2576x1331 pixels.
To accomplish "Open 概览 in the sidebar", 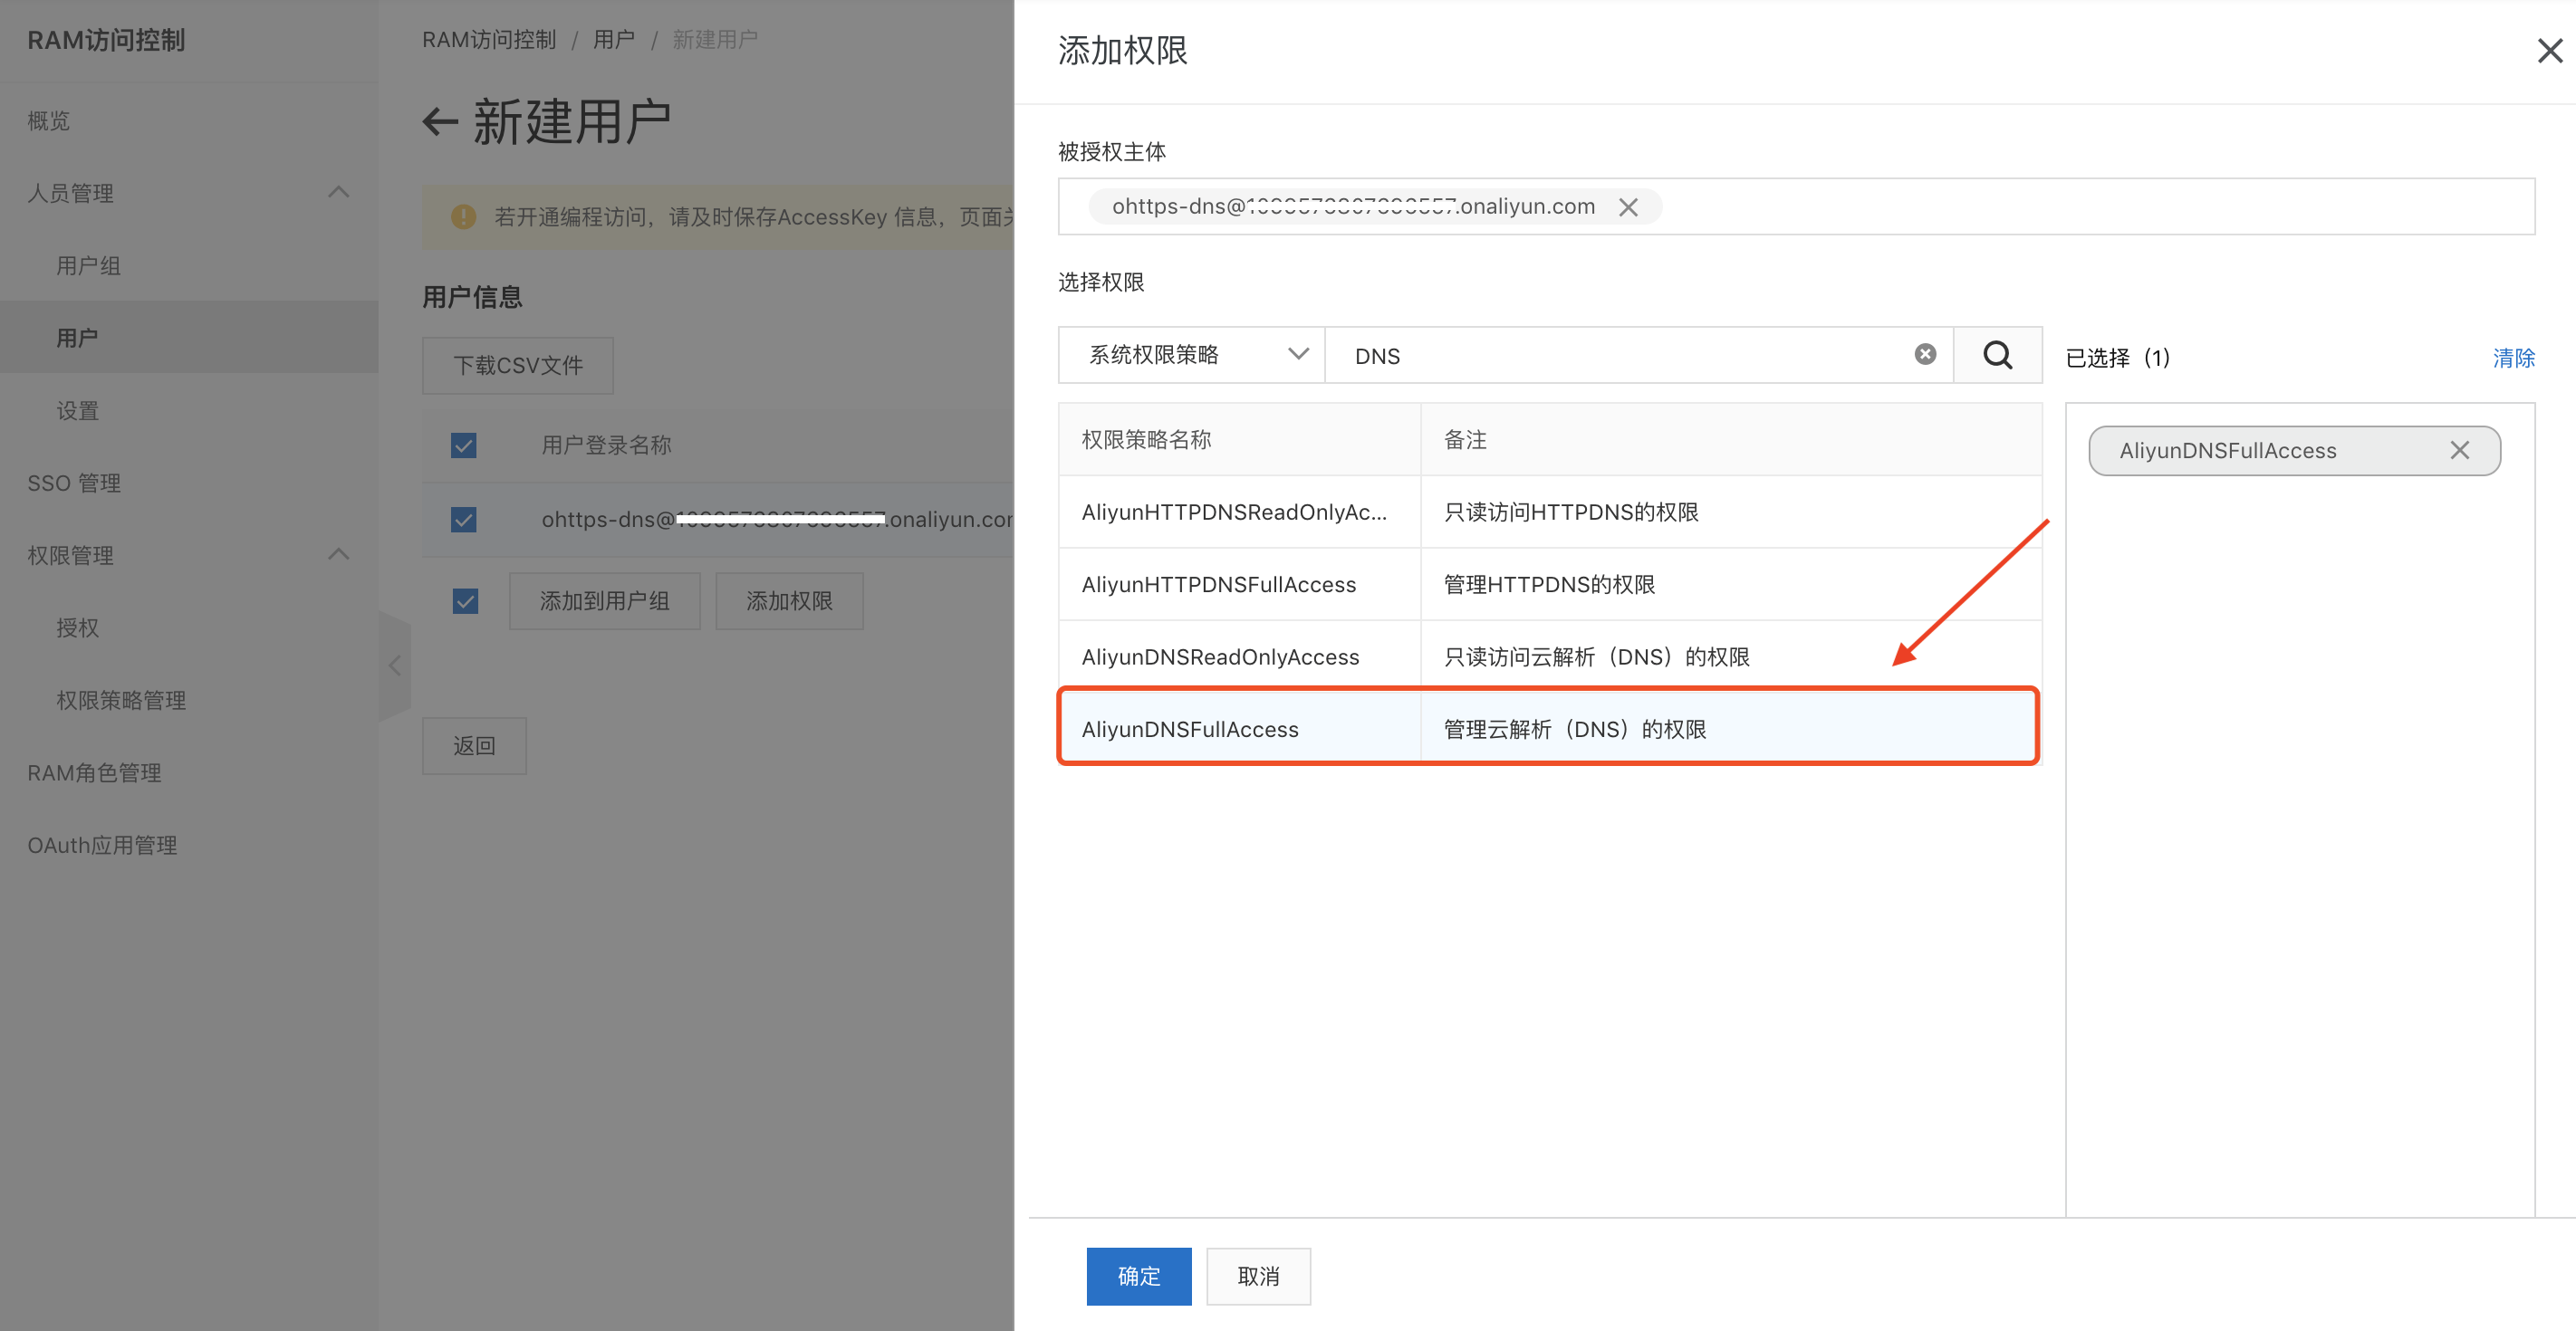I will coord(49,121).
